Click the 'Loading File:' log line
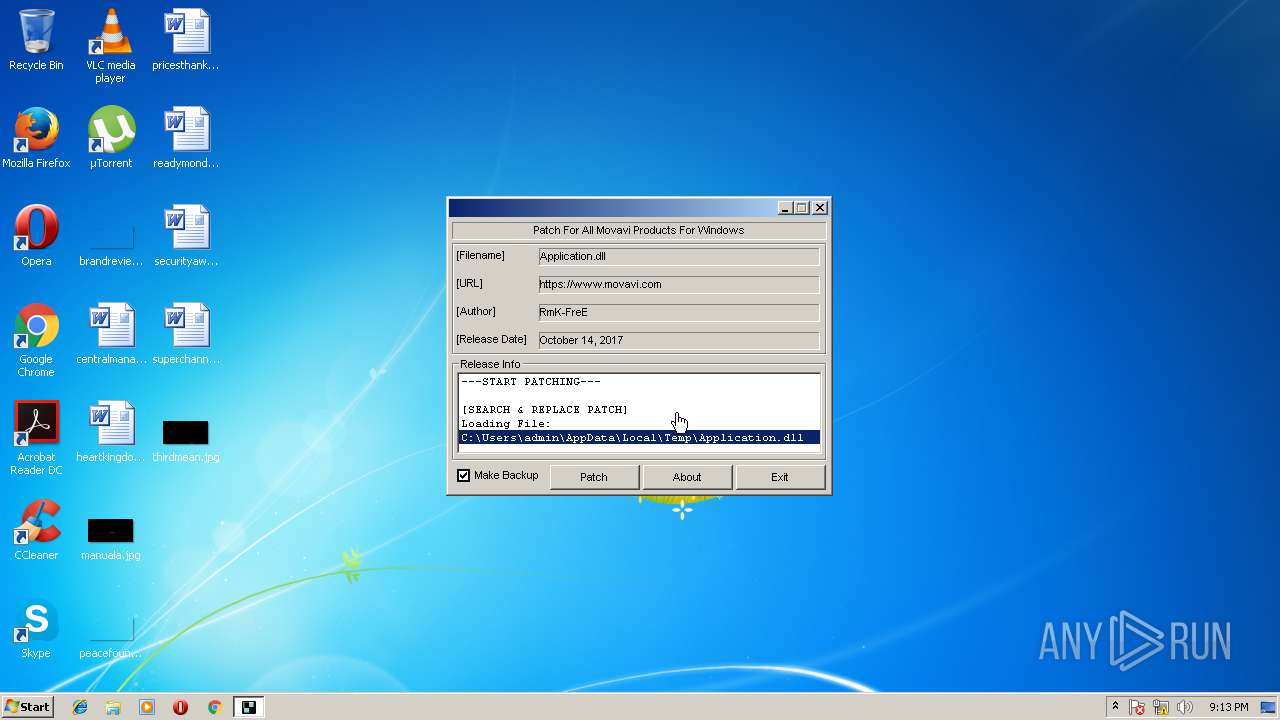Image resolution: width=1280 pixels, height=720 pixels. click(506, 424)
